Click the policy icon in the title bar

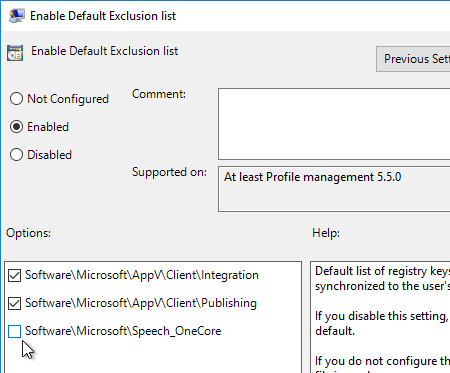[x=16, y=16]
